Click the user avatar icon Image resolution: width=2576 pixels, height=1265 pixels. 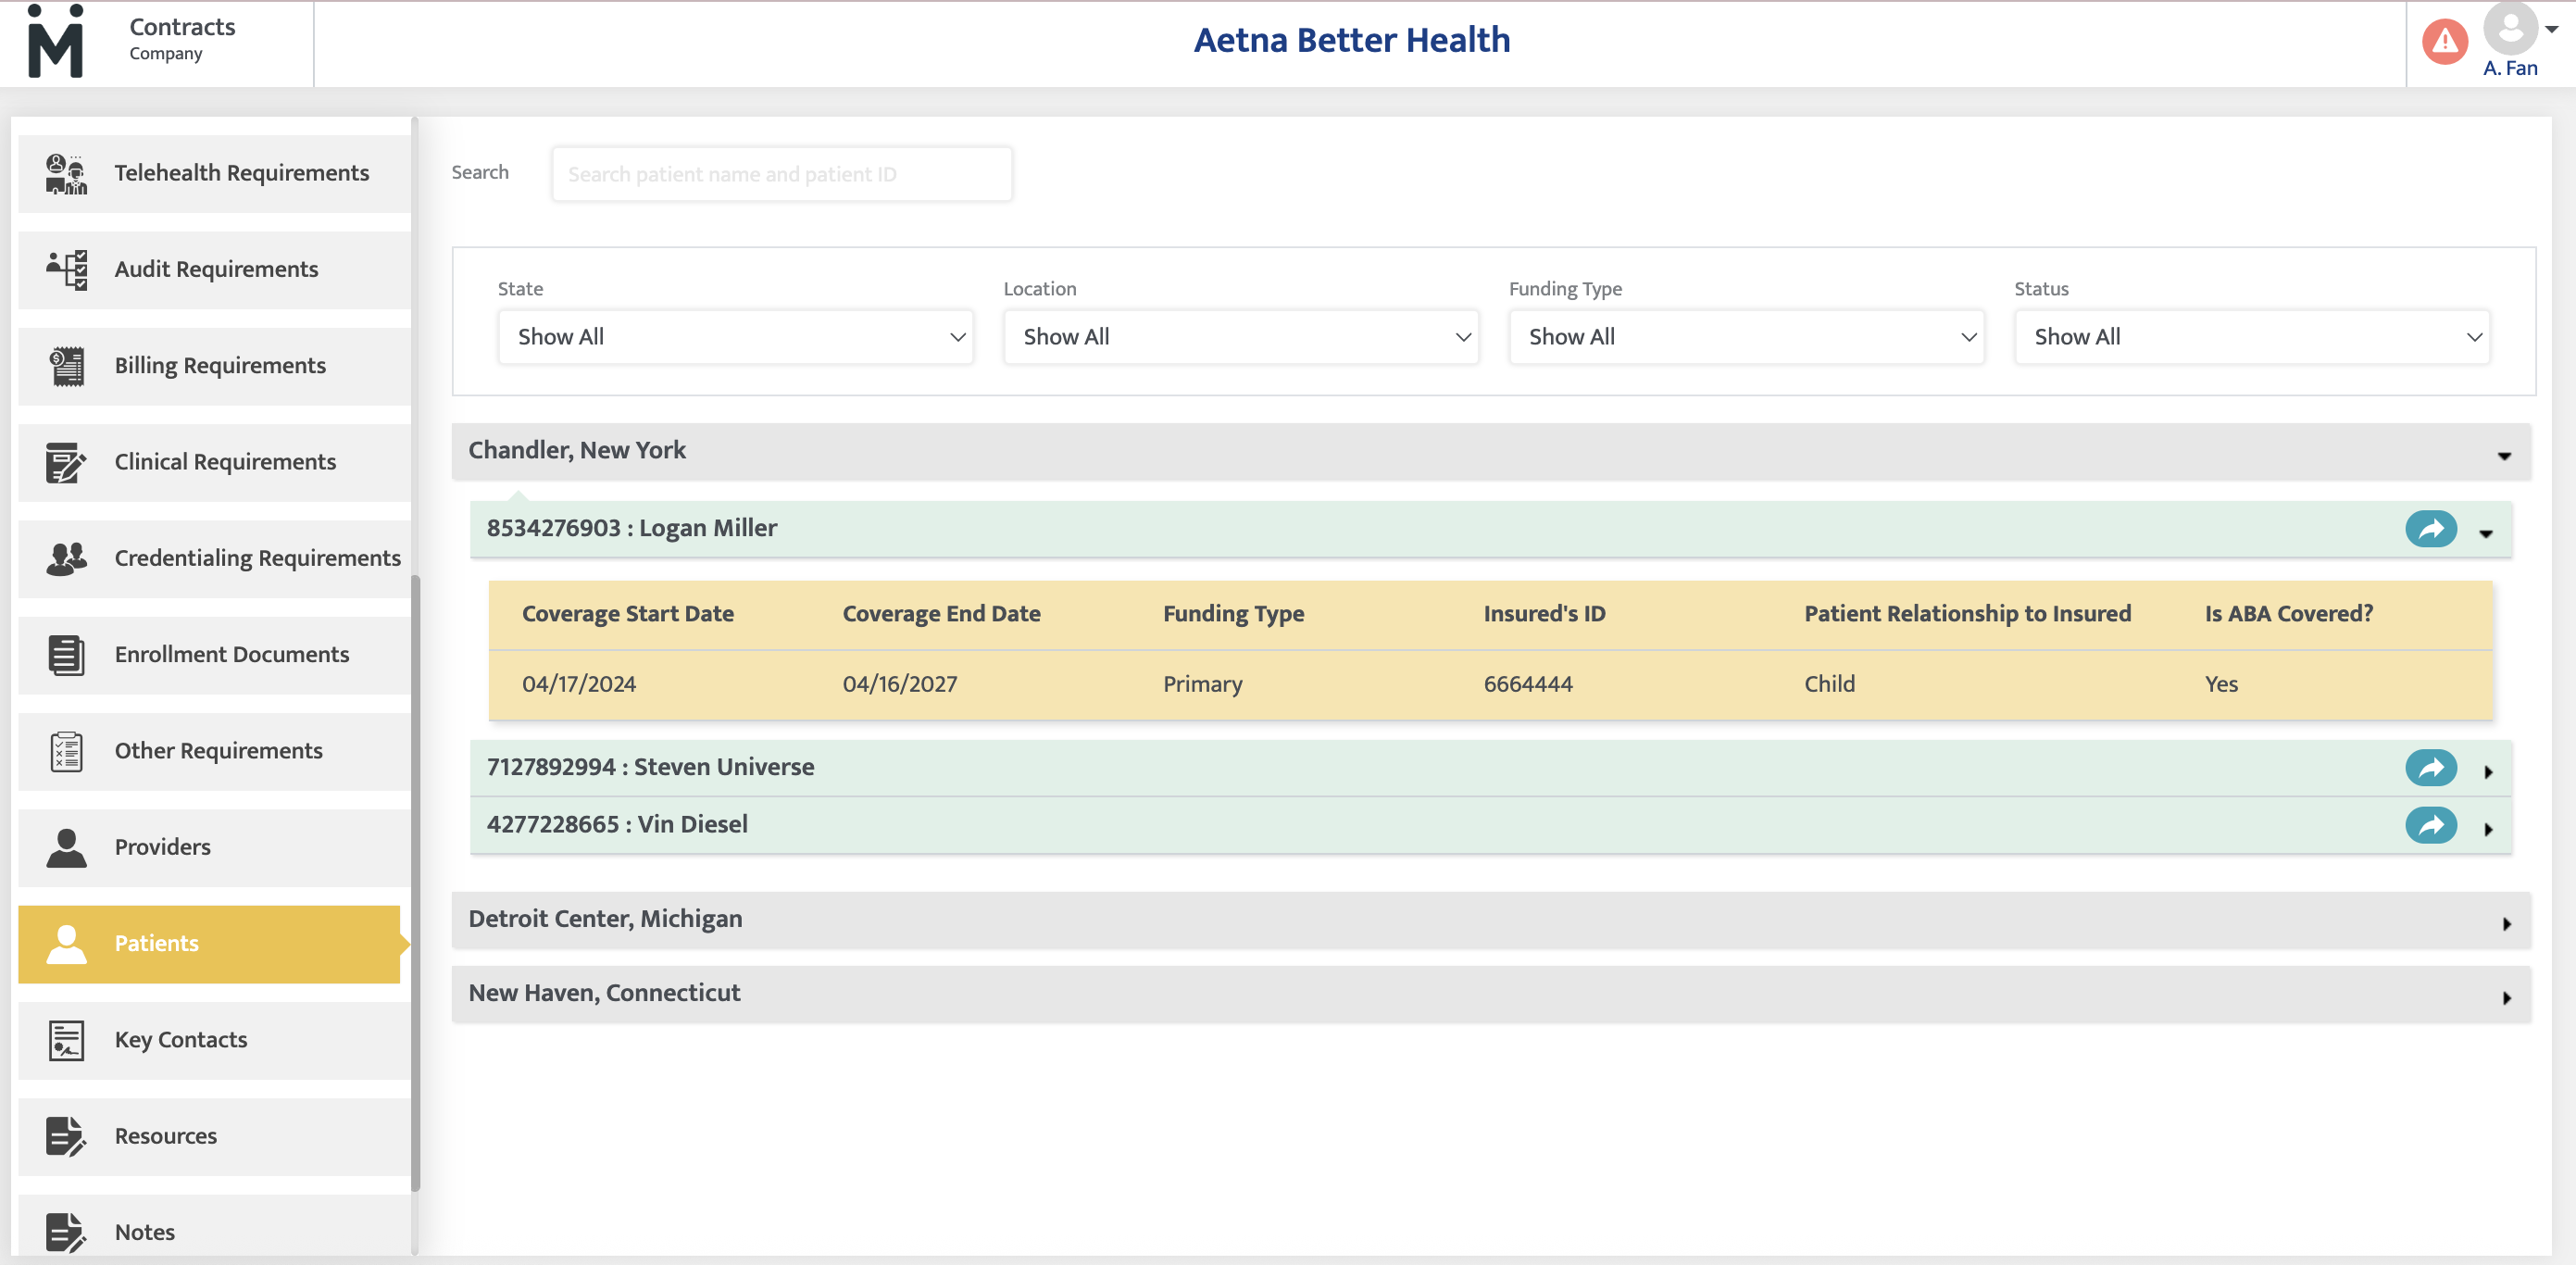point(2510,28)
